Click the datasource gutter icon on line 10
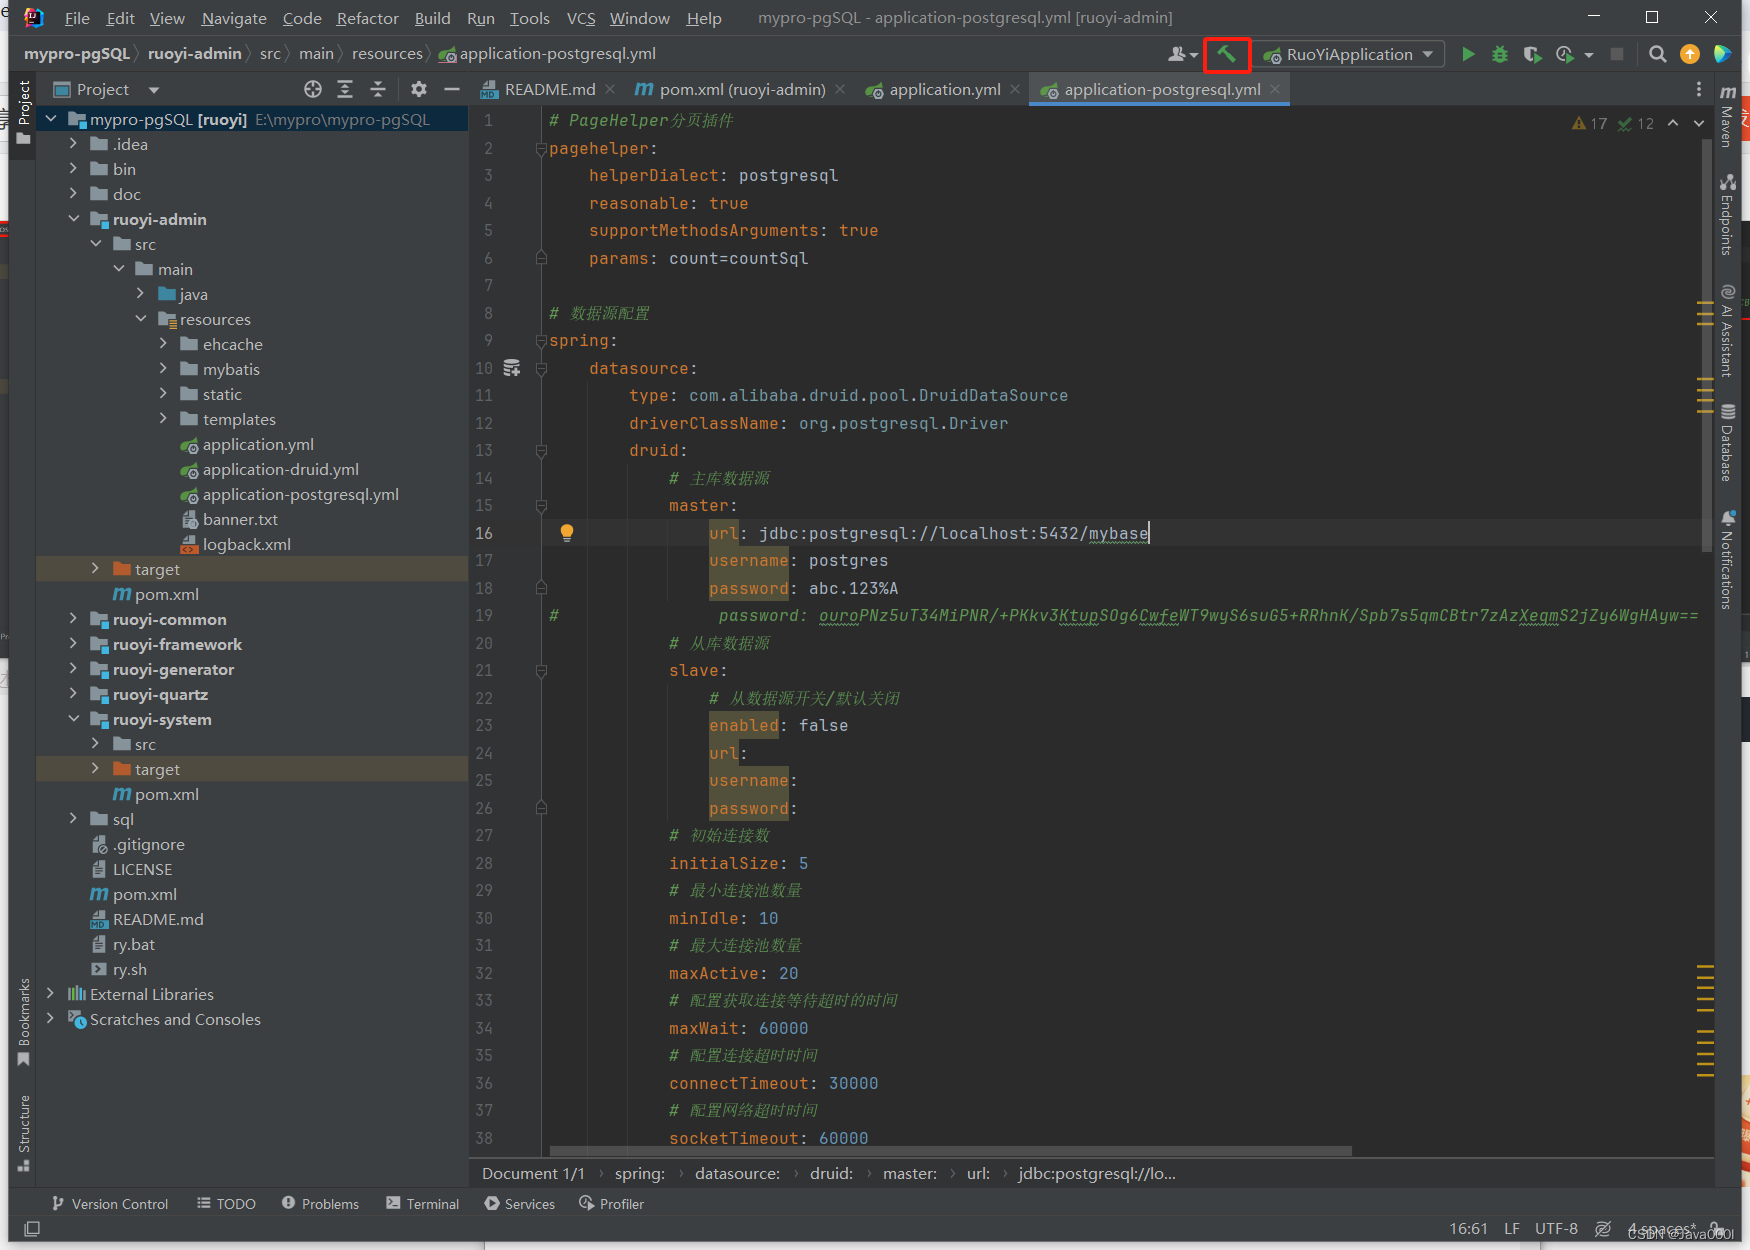Image resolution: width=1750 pixels, height=1250 pixels. [512, 368]
